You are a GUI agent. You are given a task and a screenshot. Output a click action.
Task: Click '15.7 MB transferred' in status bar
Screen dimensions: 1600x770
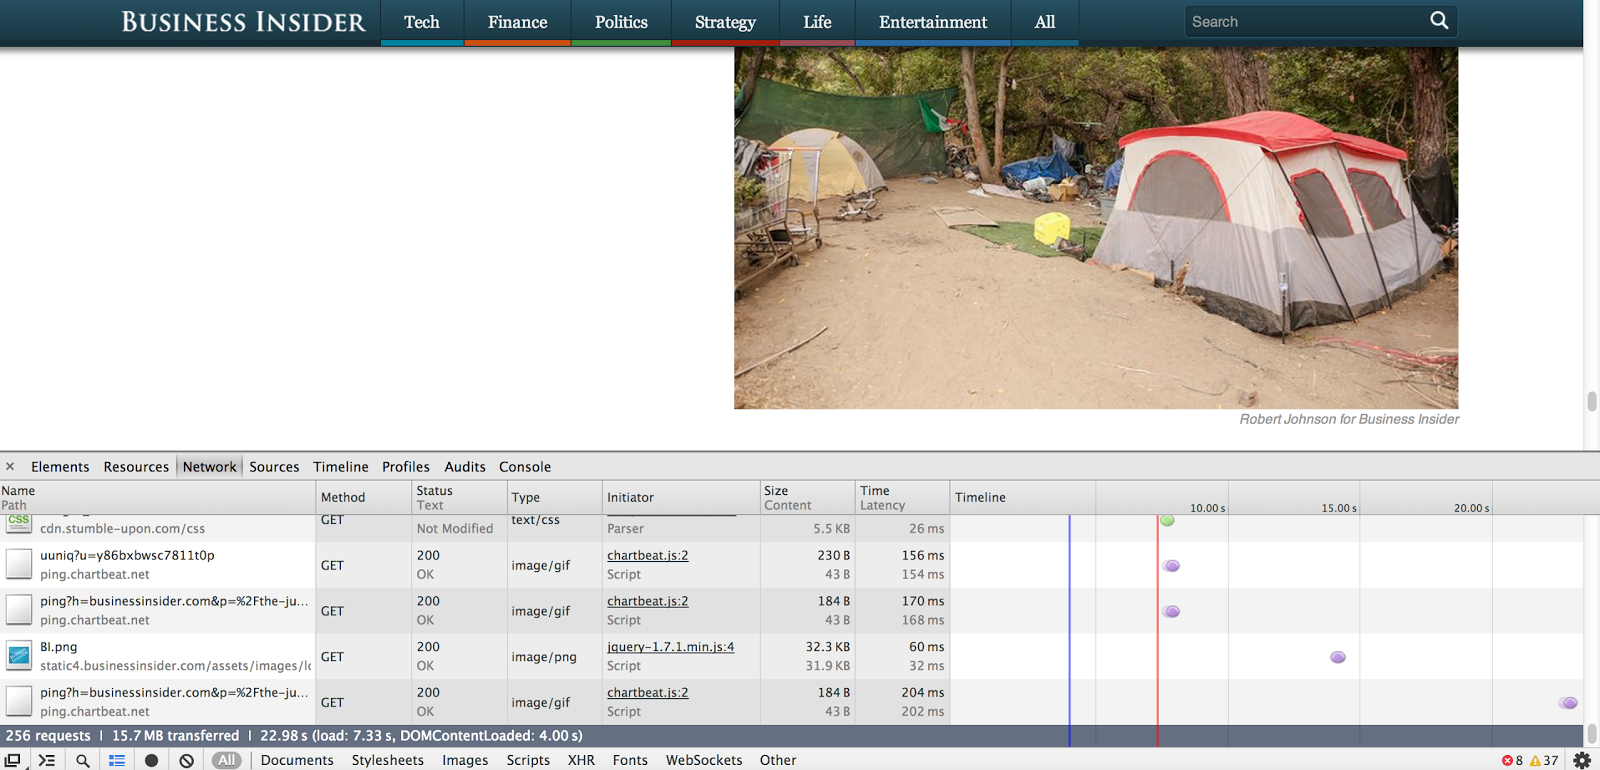coord(175,735)
